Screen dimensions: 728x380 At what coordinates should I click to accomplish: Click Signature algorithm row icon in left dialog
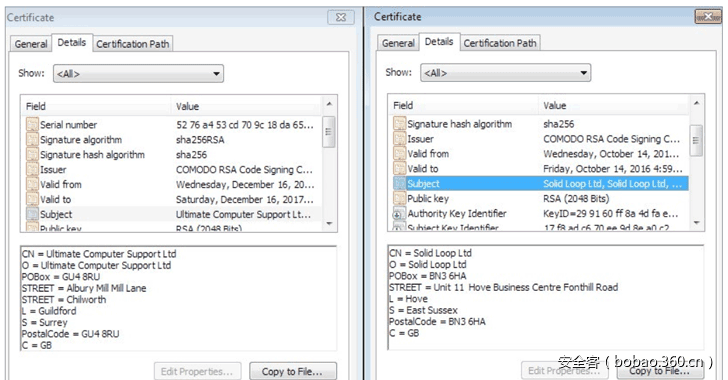pyautogui.click(x=32, y=139)
